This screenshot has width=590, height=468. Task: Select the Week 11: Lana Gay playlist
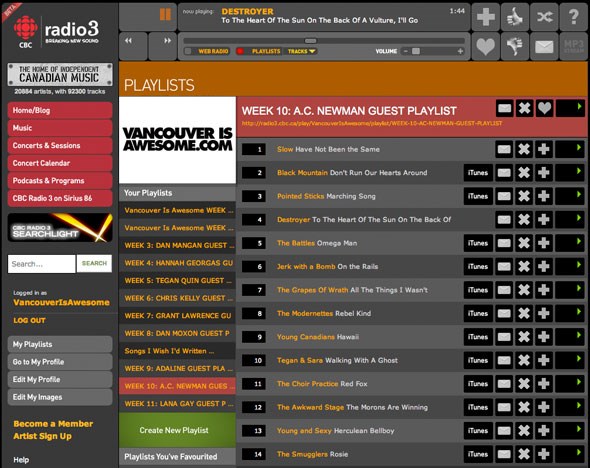click(177, 404)
